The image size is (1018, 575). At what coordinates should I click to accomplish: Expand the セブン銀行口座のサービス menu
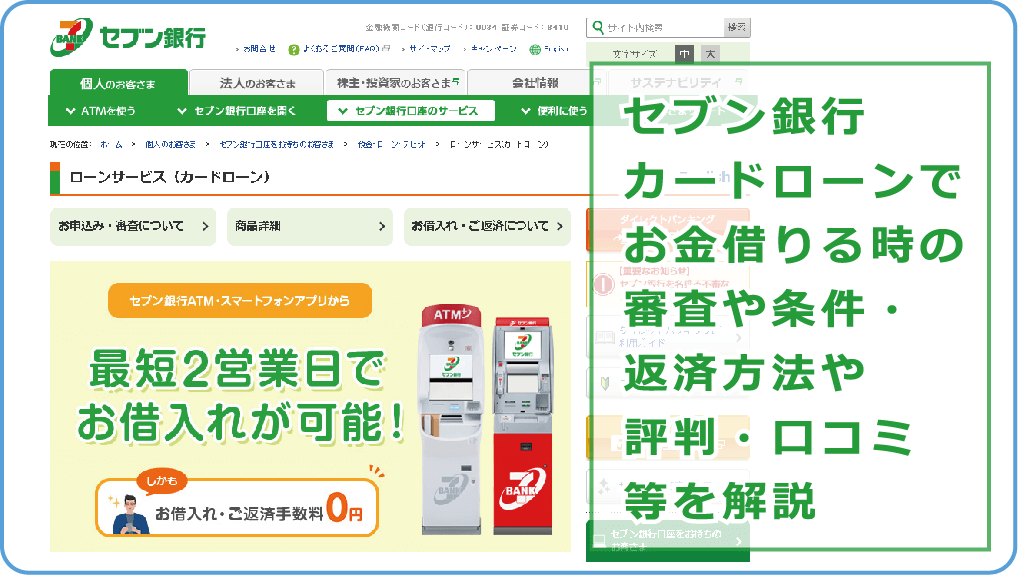coord(410,111)
